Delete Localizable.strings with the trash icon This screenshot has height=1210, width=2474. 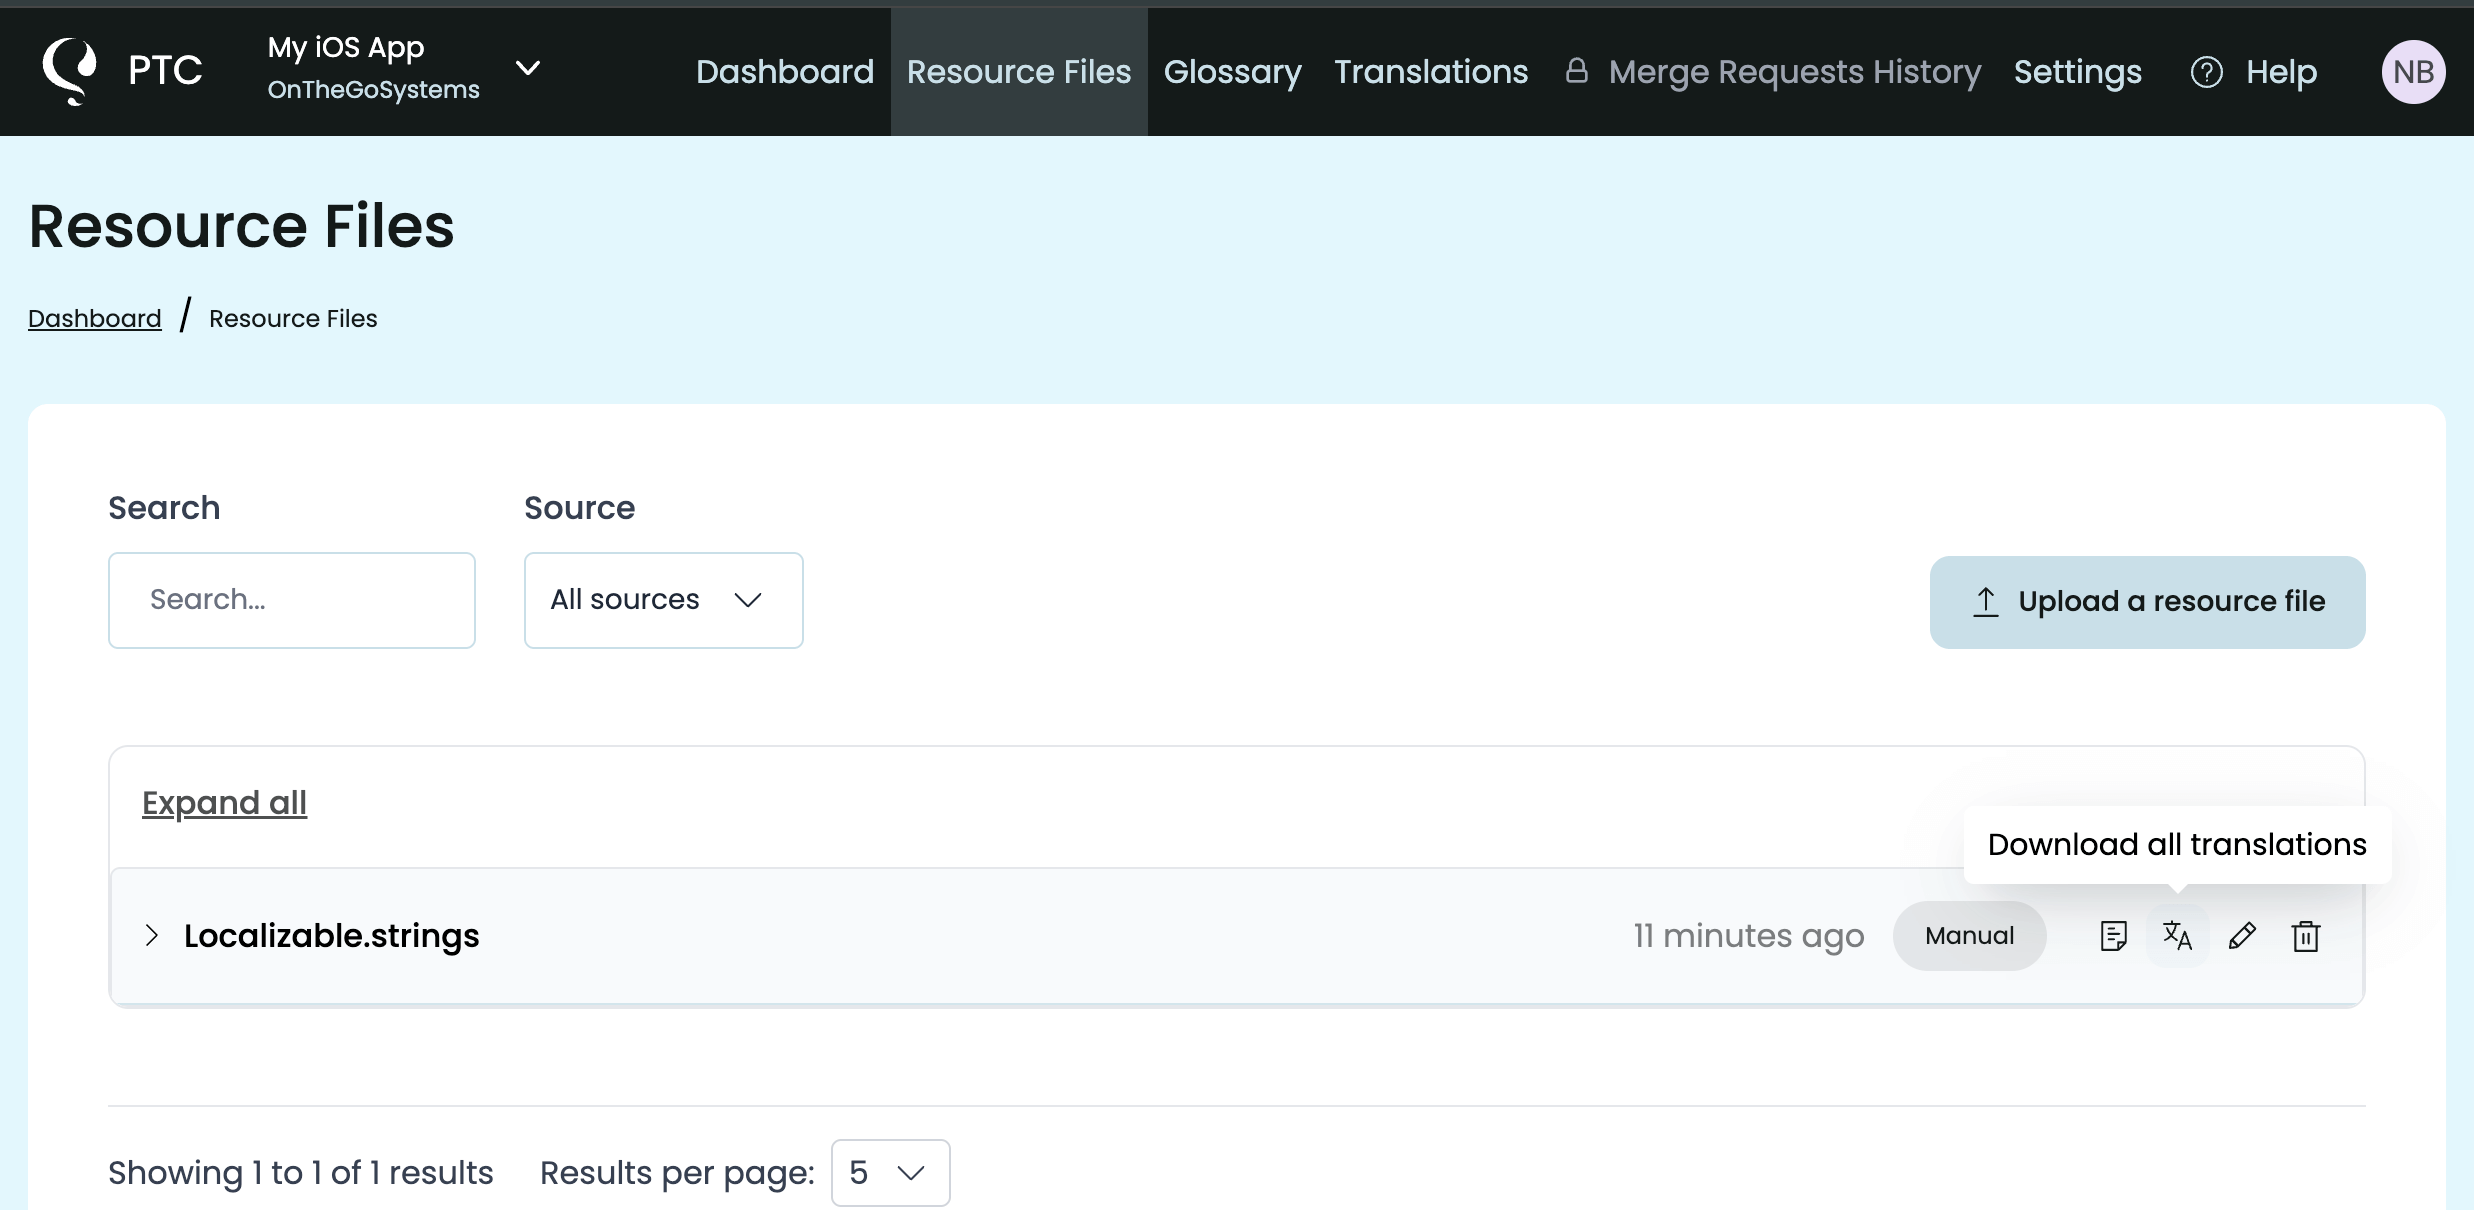coord(2306,936)
